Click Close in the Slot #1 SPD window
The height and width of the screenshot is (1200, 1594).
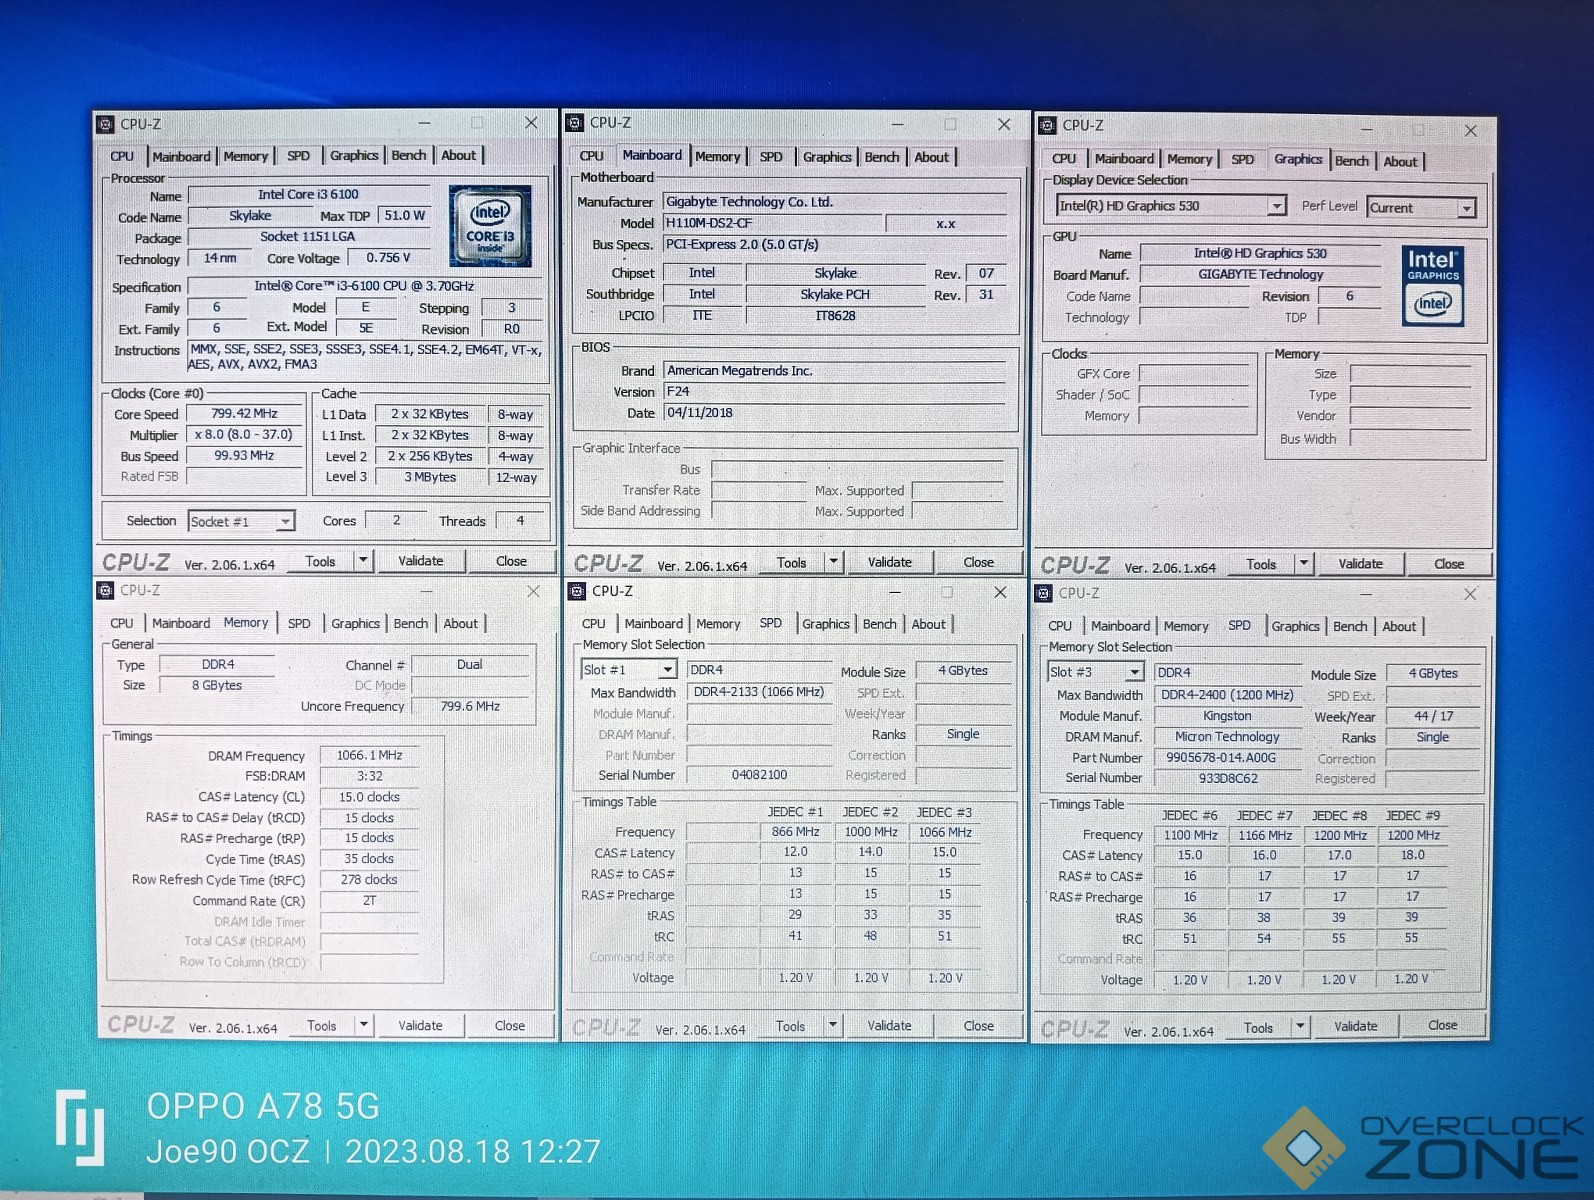(x=978, y=1026)
